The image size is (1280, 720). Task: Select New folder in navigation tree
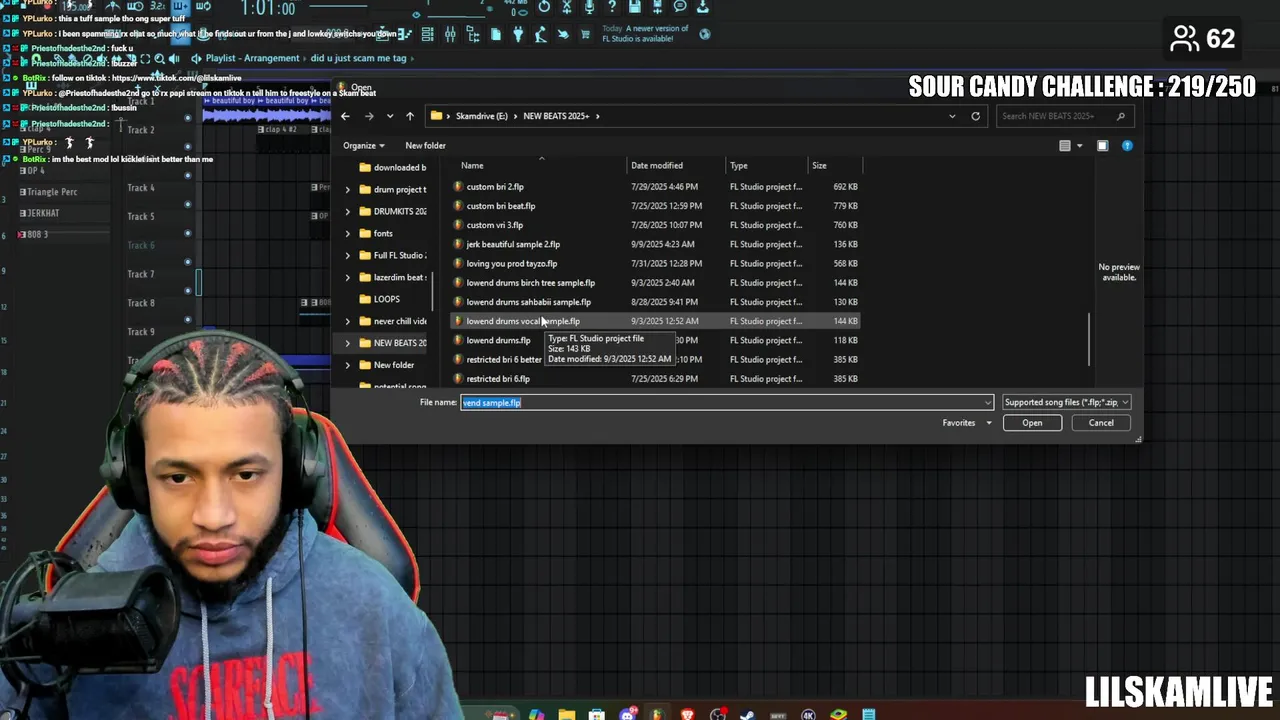click(393, 365)
